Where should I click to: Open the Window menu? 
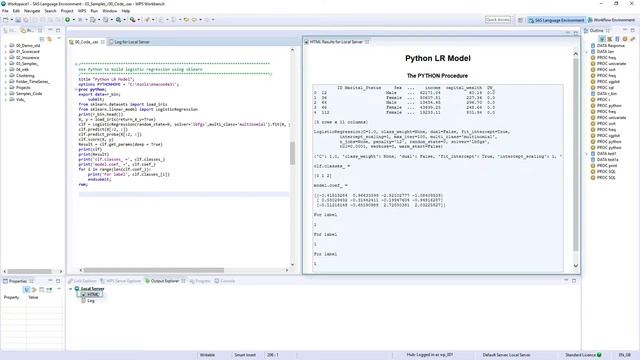click(109, 11)
